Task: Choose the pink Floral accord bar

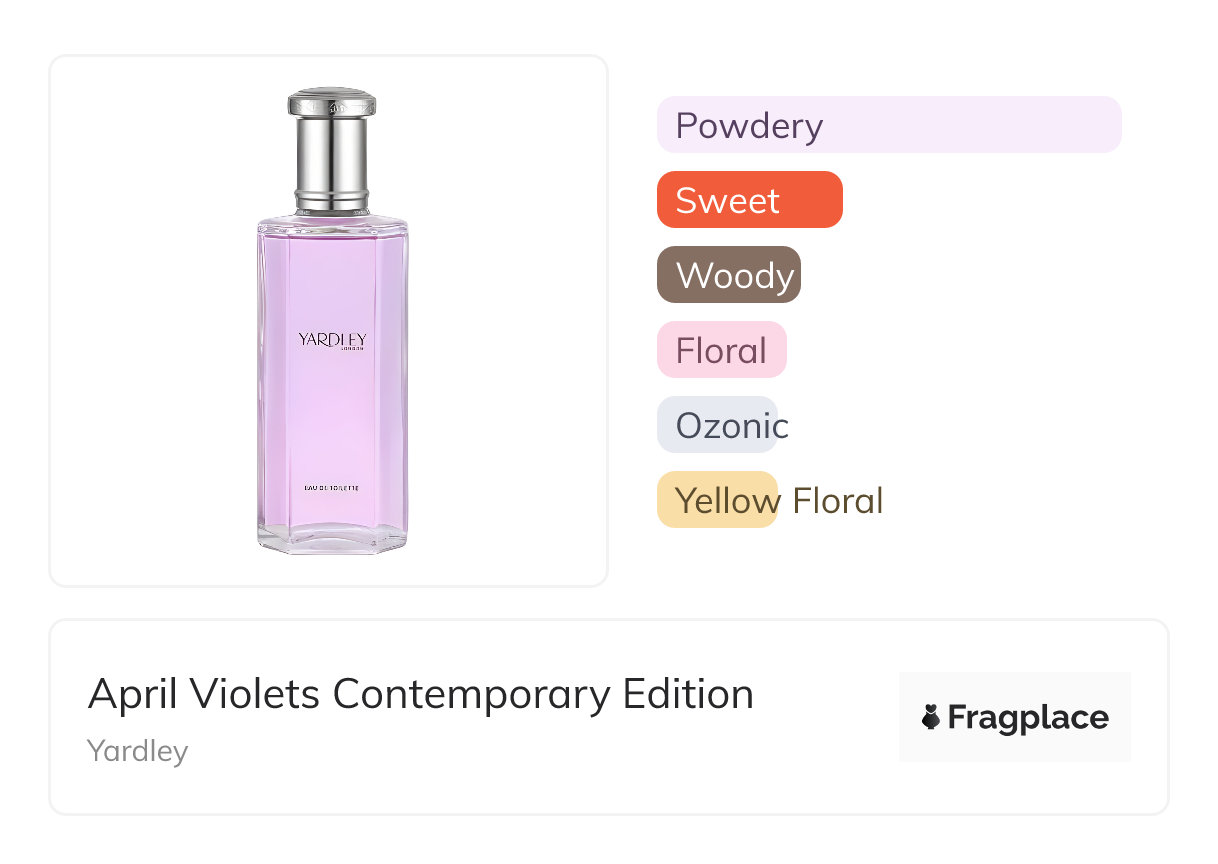Action: [x=721, y=350]
